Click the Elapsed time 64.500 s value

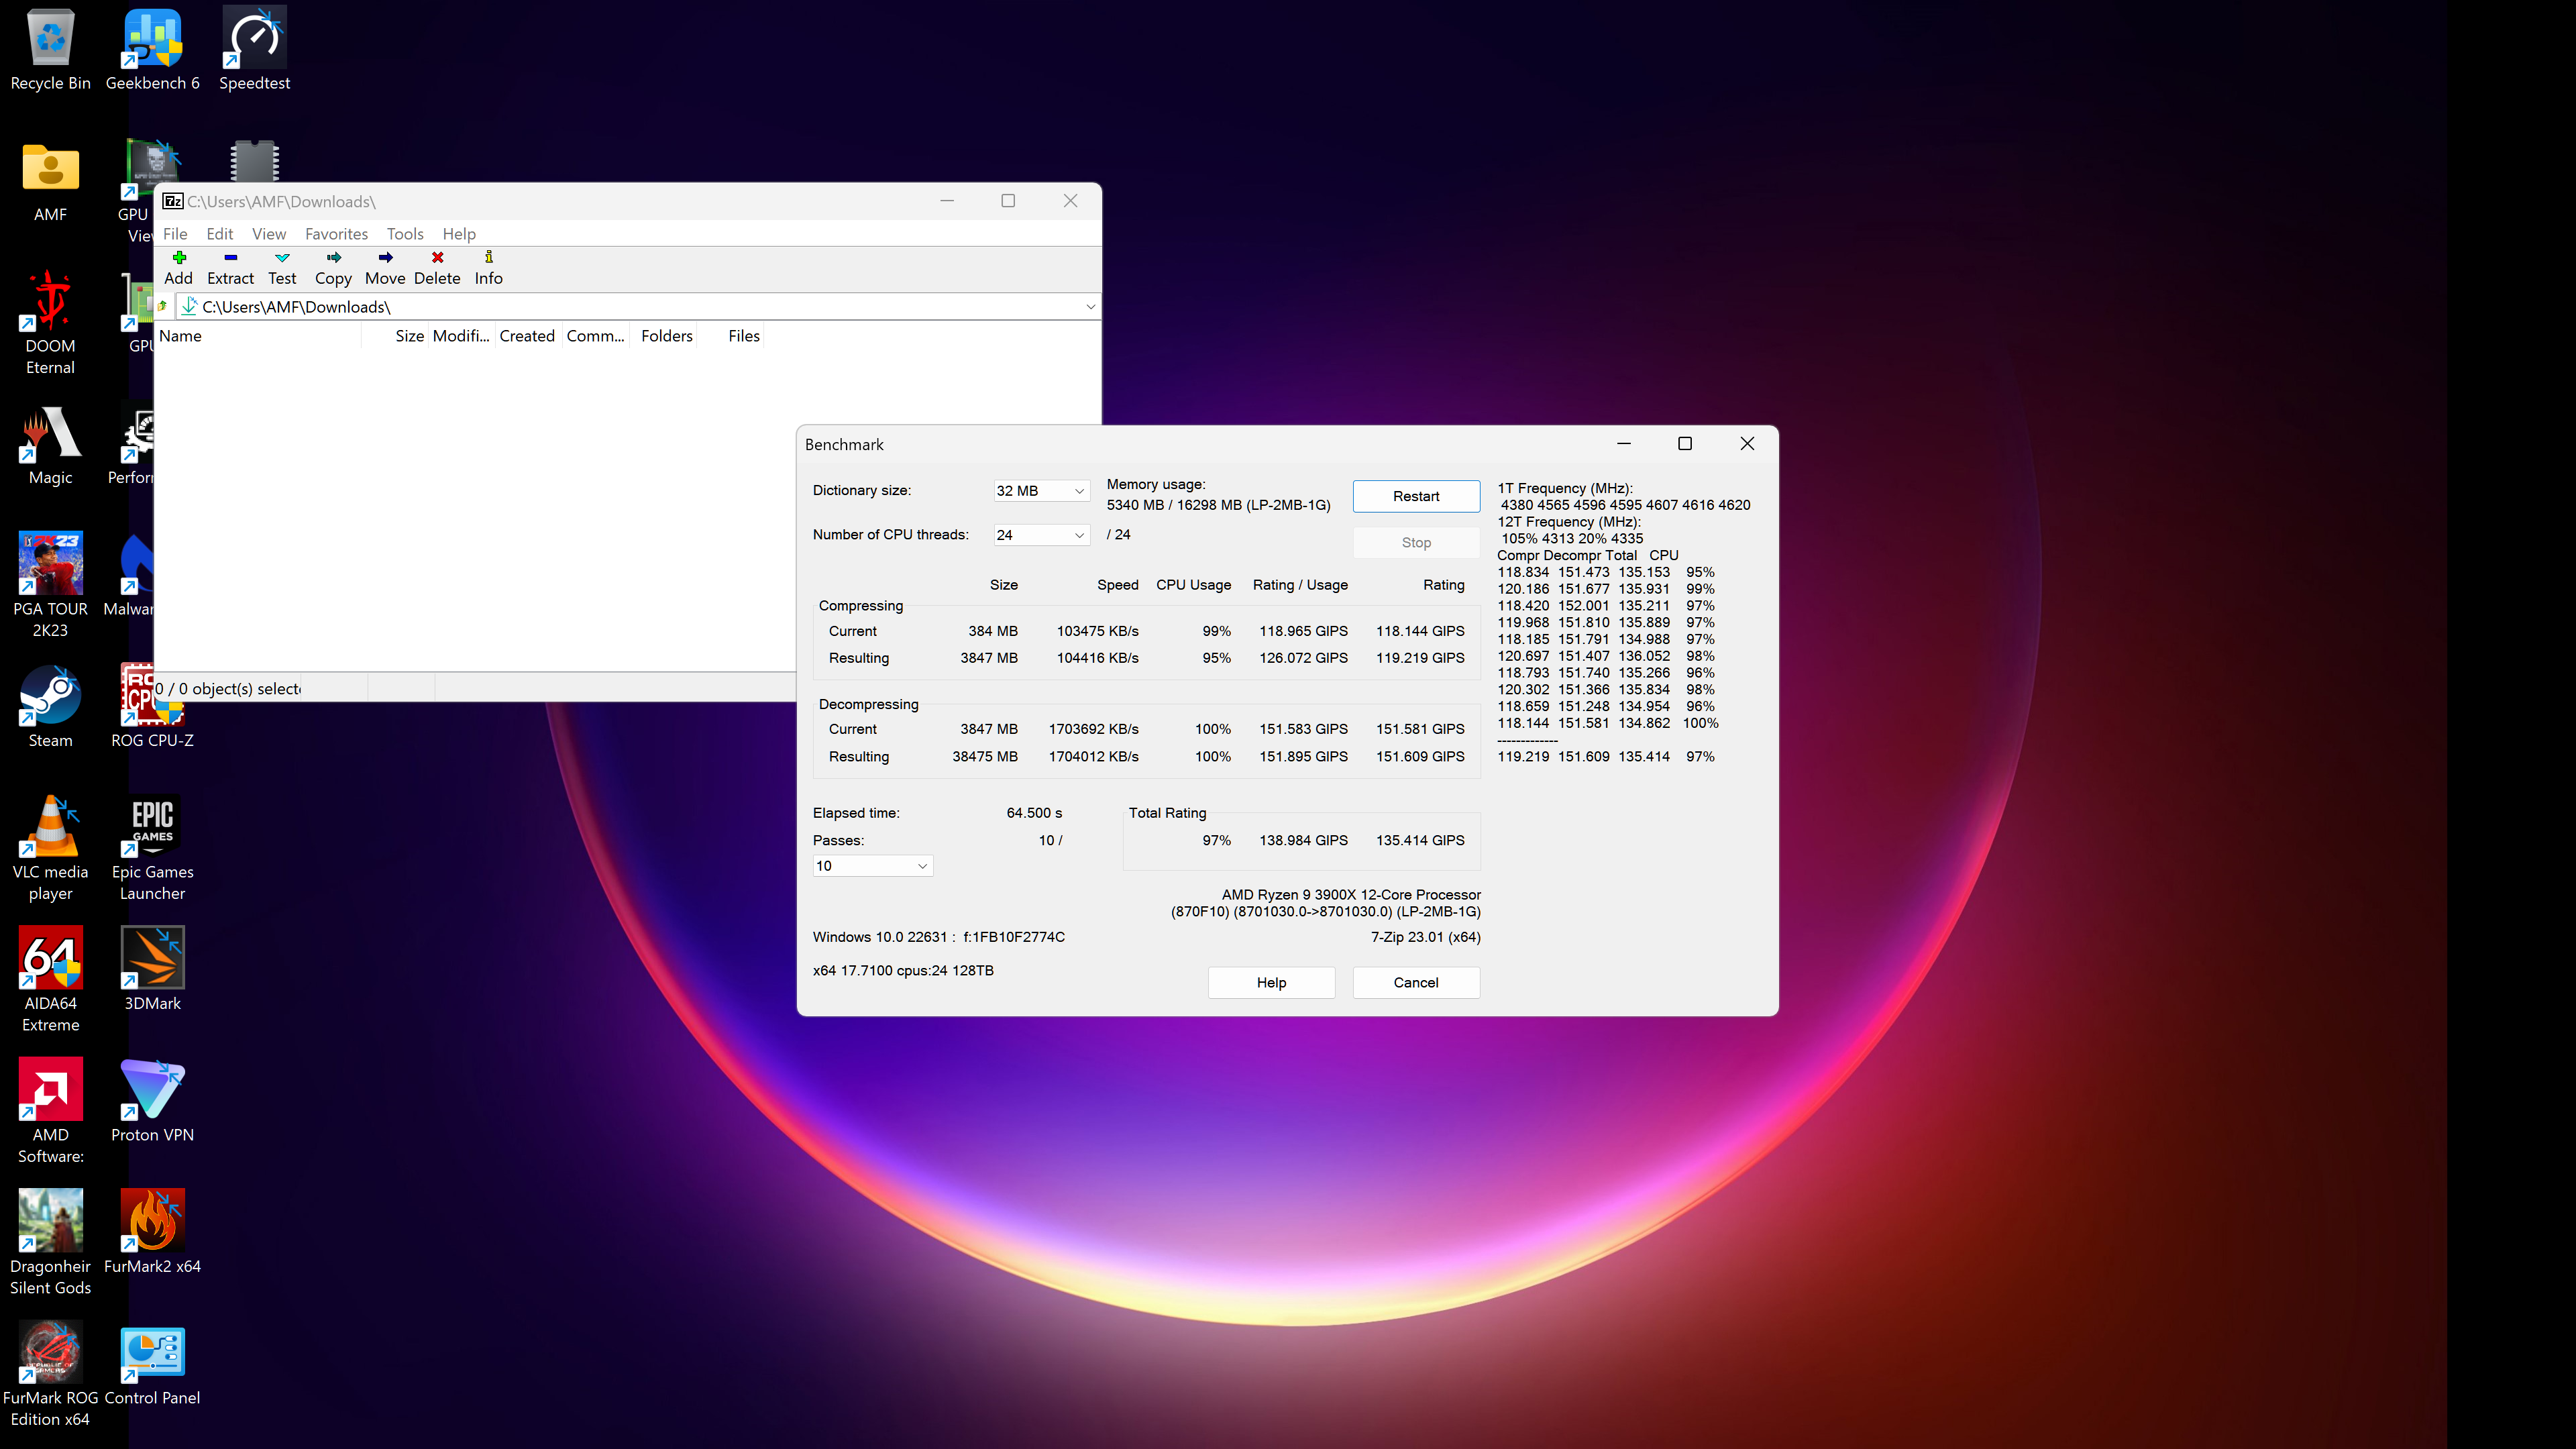pyautogui.click(x=1034, y=813)
